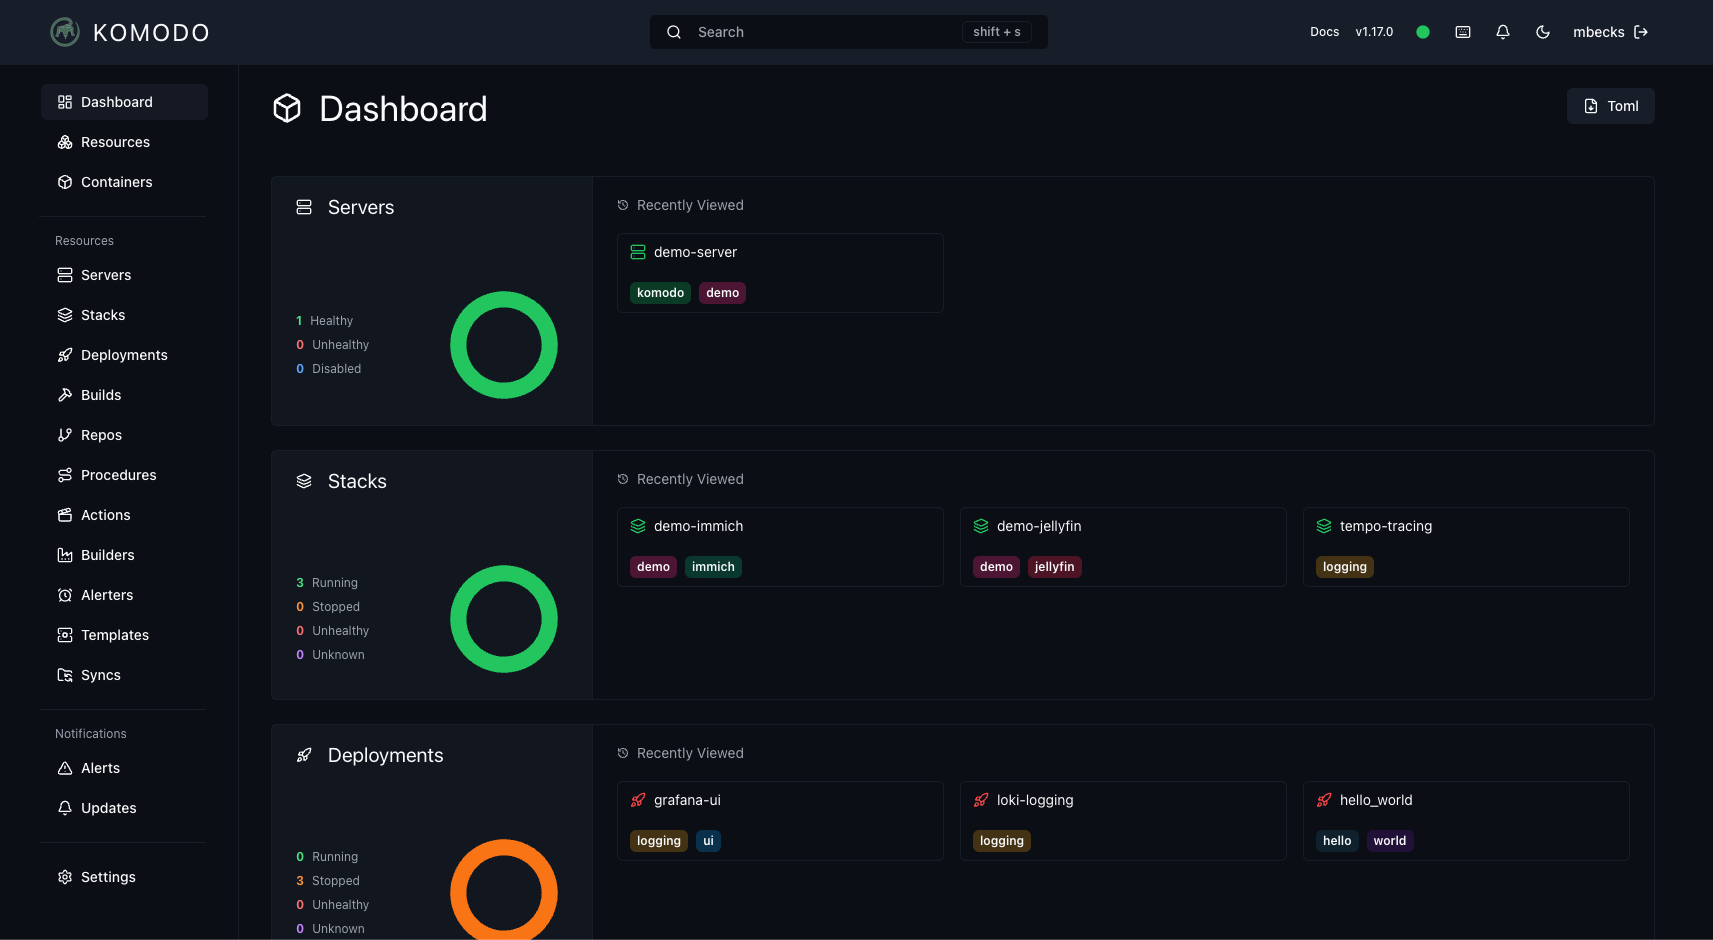Expand the demo-server recently viewed card

point(780,272)
